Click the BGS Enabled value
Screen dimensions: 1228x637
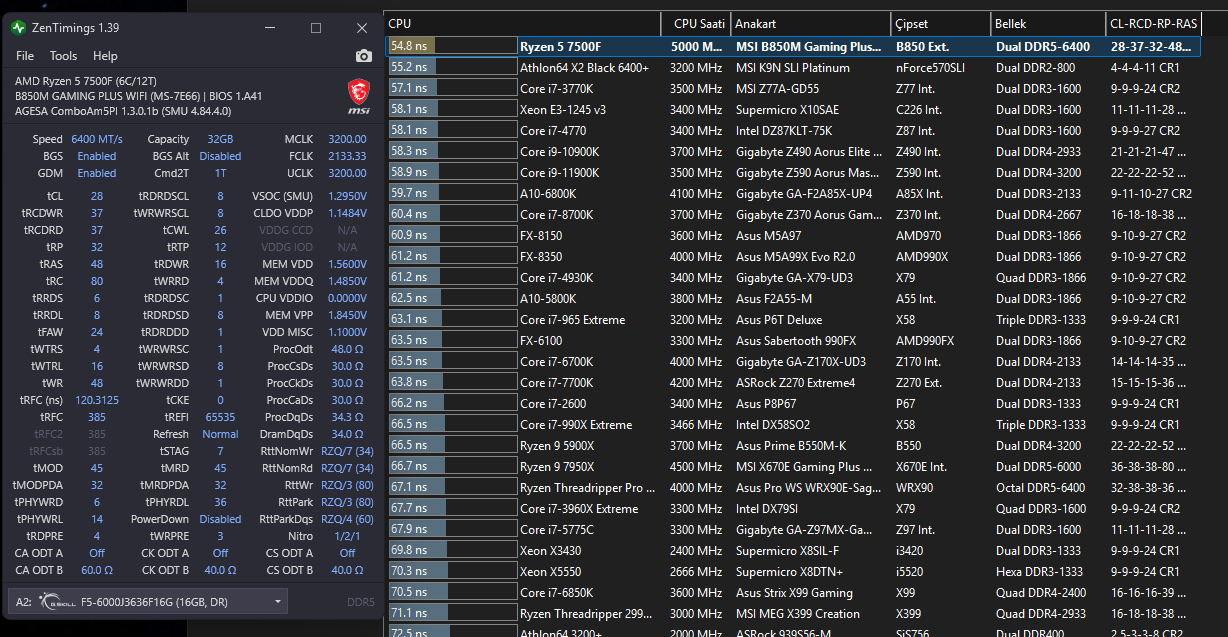point(97,156)
